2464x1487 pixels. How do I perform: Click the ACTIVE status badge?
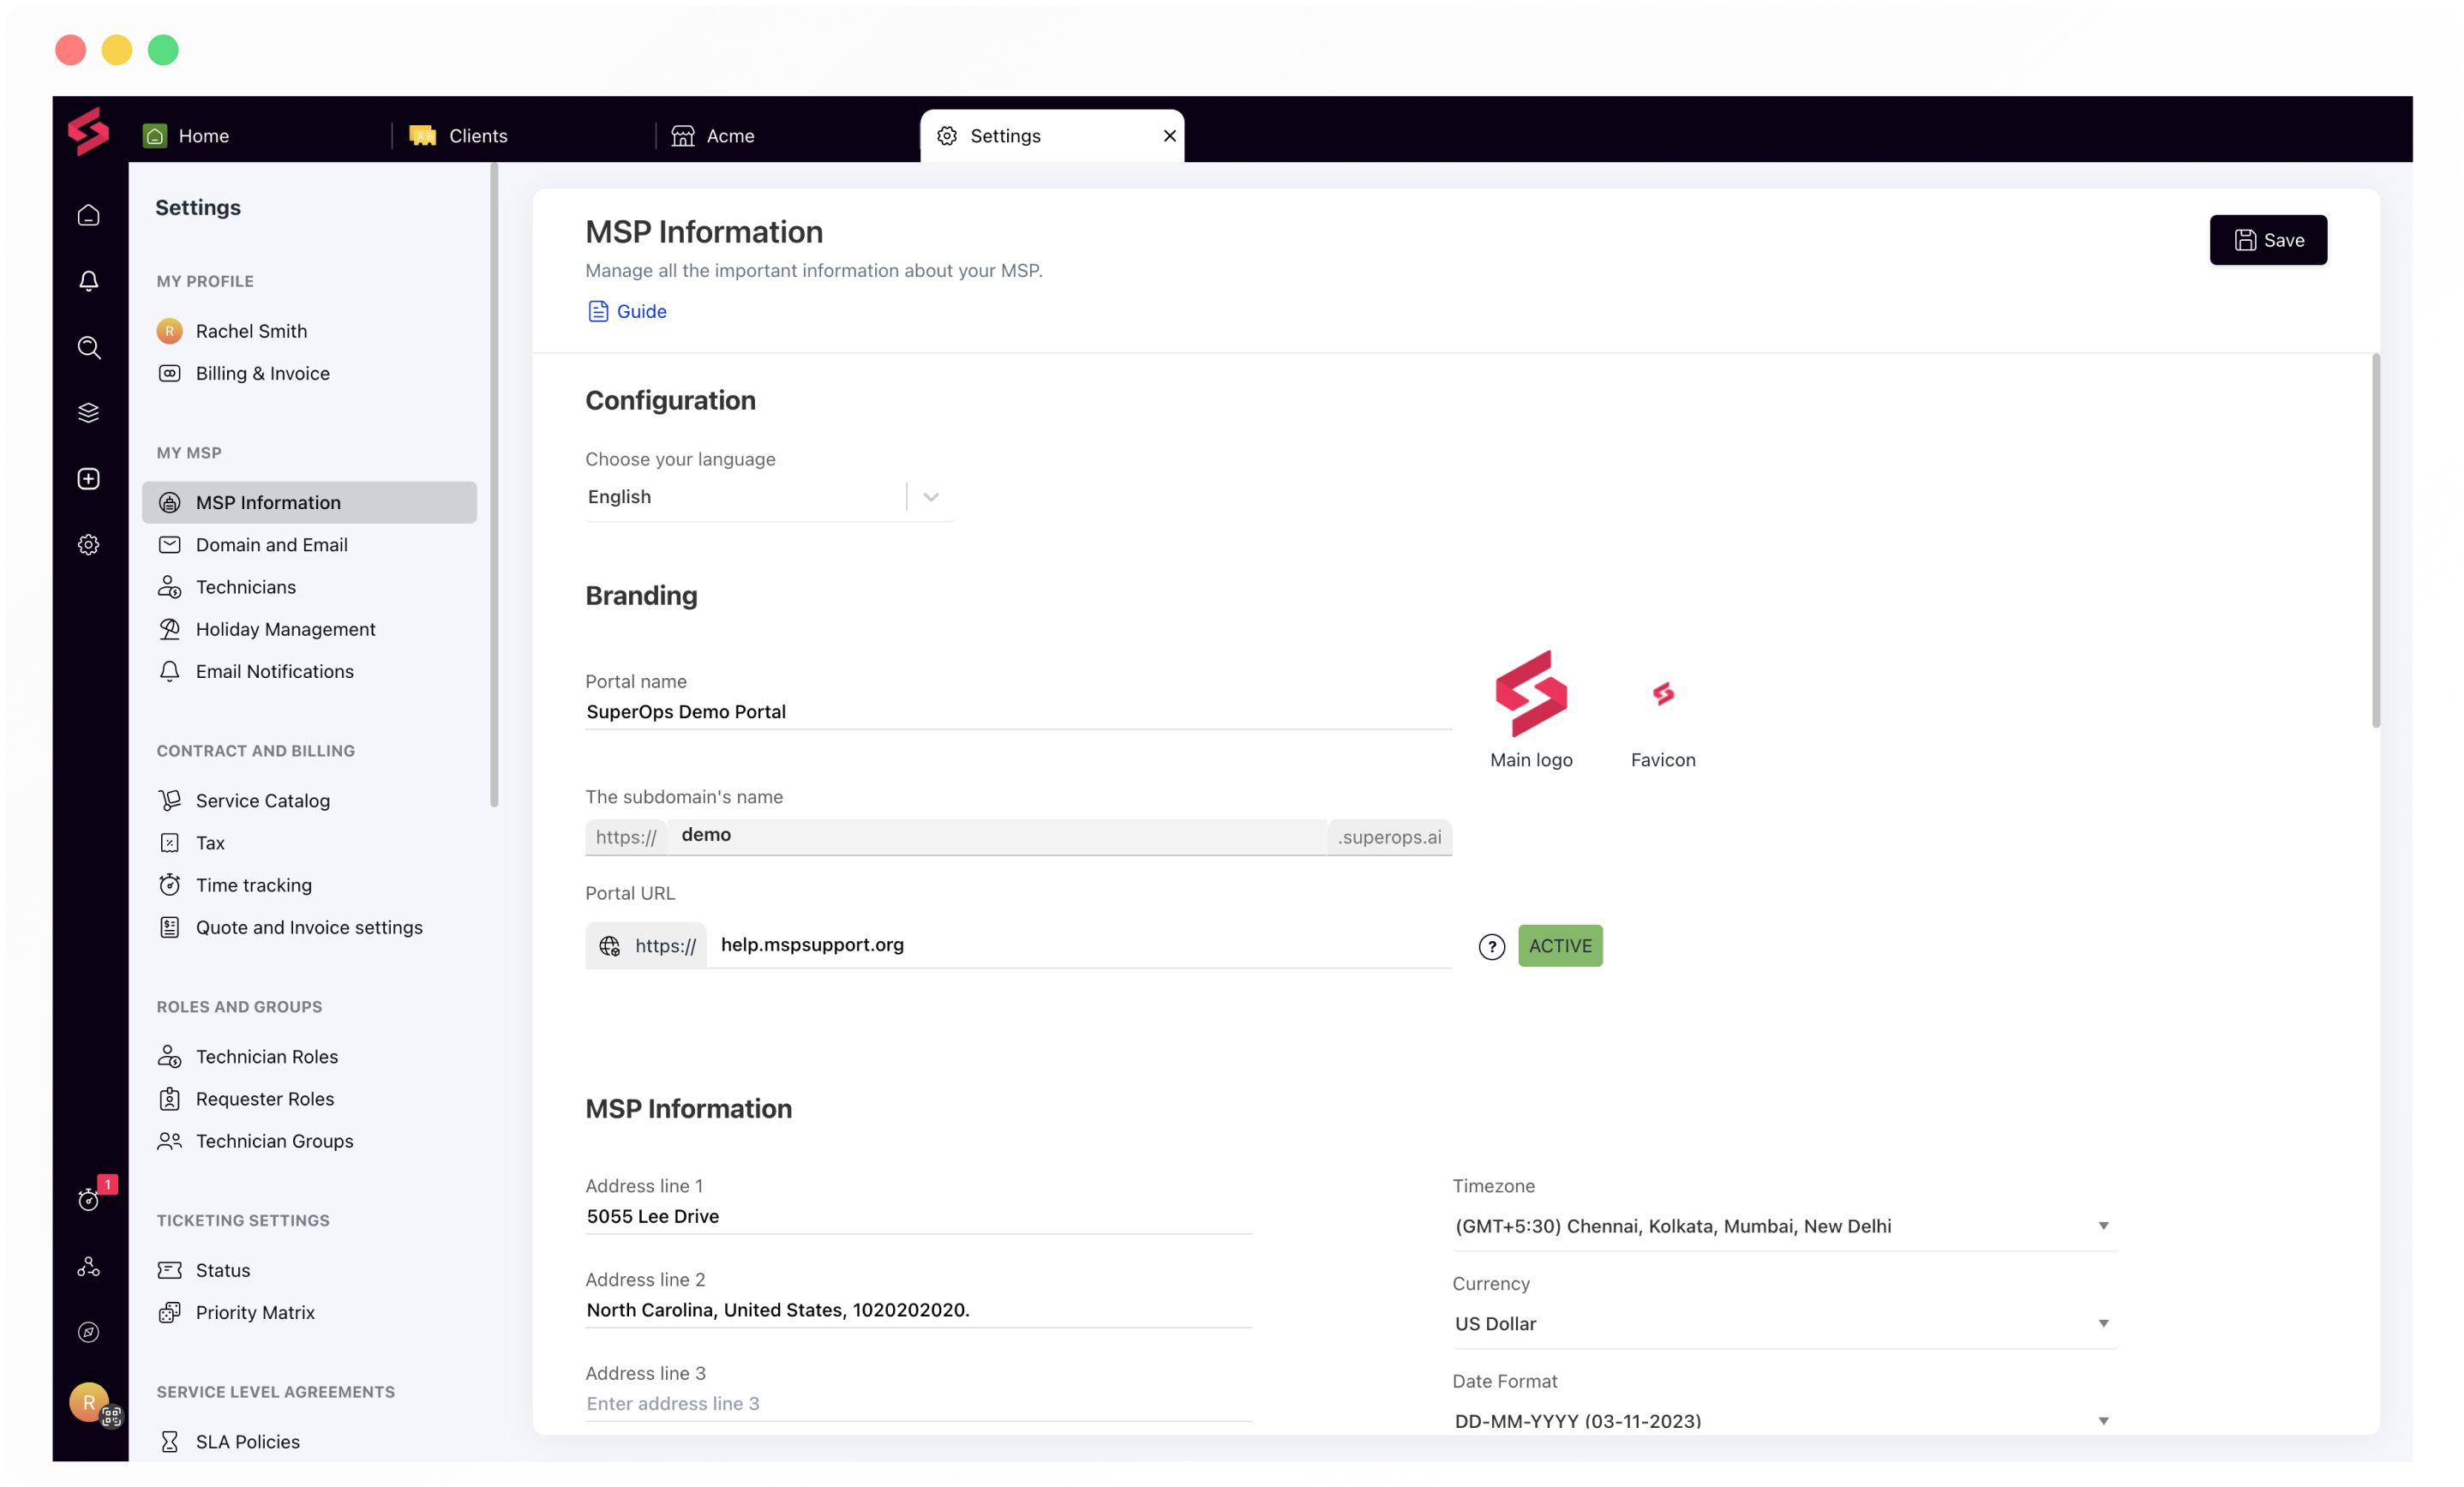[1560, 946]
